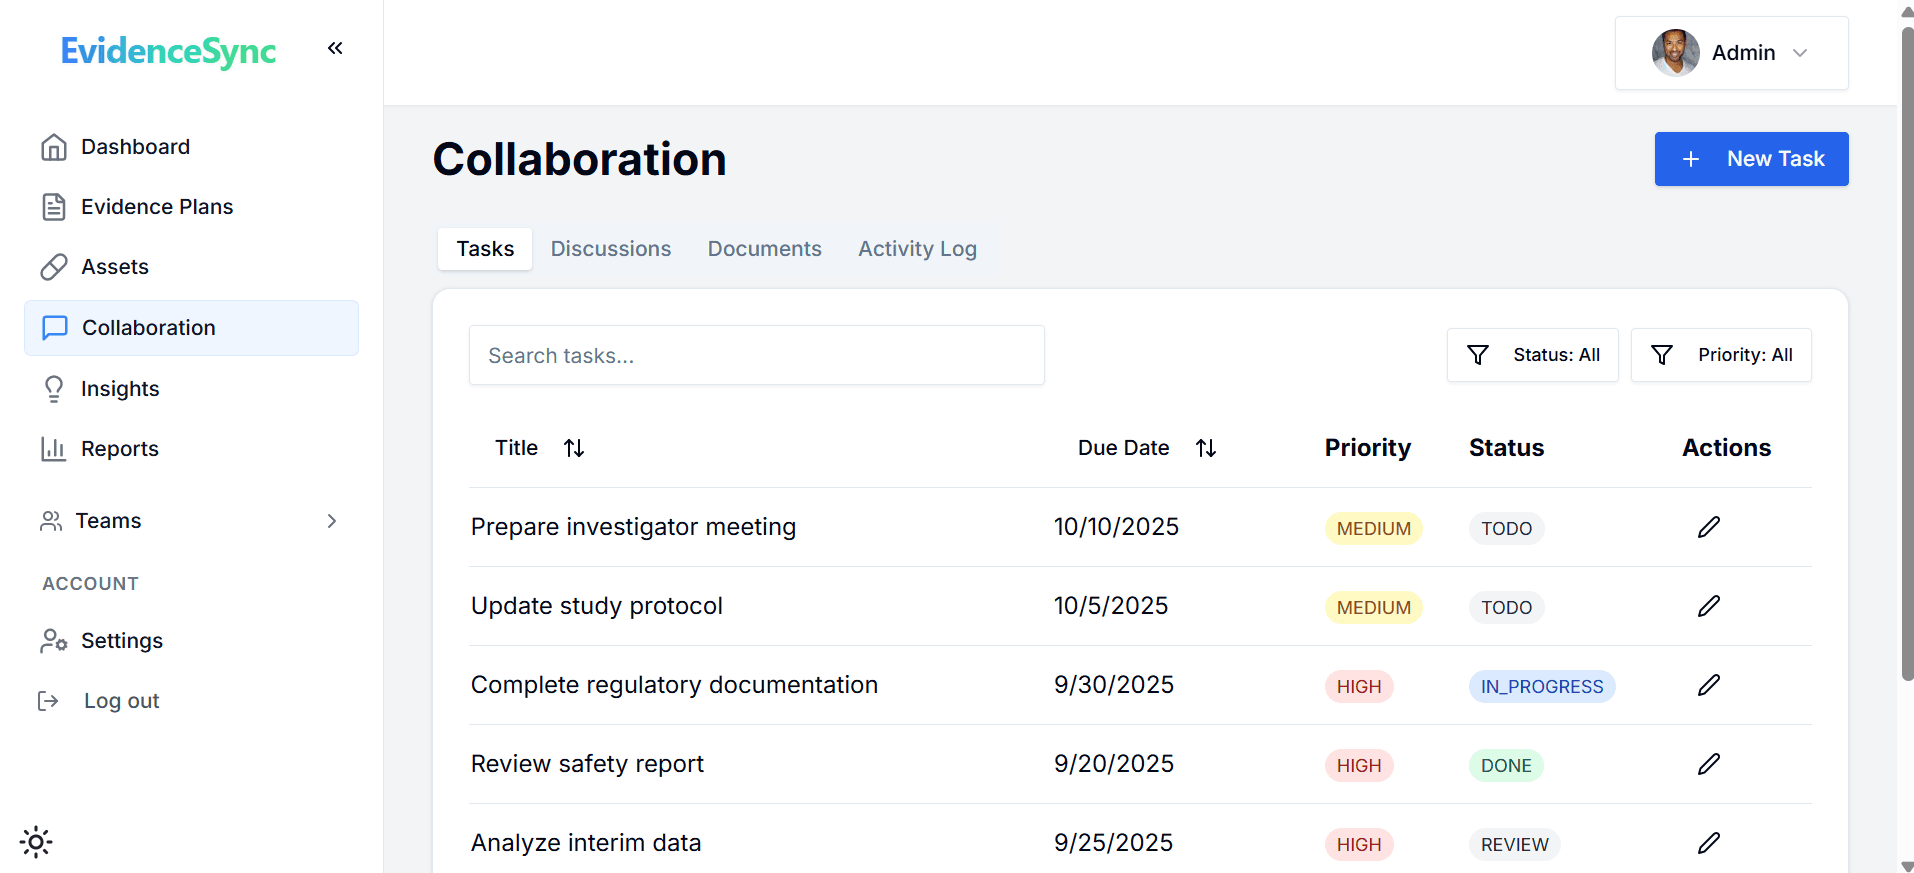
Task: Open Insights from the sidebar
Action: point(120,389)
